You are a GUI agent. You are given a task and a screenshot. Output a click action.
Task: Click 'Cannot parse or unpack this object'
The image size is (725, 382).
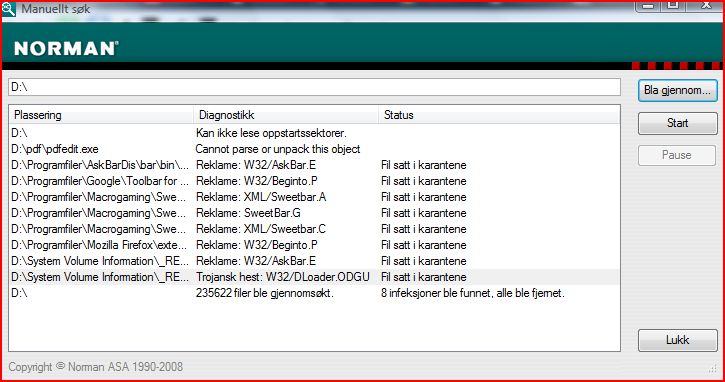(278, 149)
